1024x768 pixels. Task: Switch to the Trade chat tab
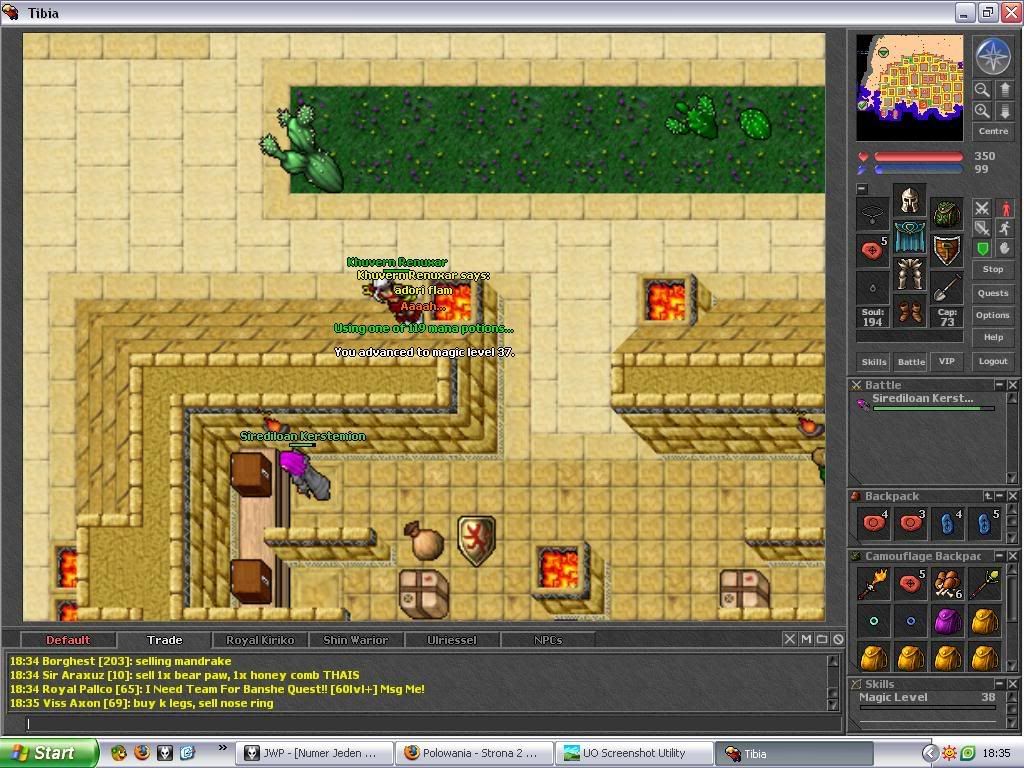[x=165, y=640]
